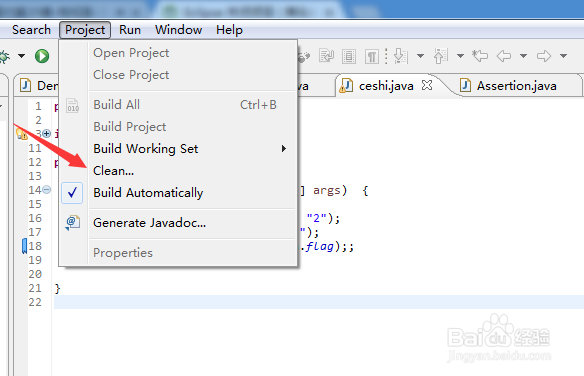584x376 pixels.
Task: Toggle Block Selection Mode icon
Action: pos(349,57)
